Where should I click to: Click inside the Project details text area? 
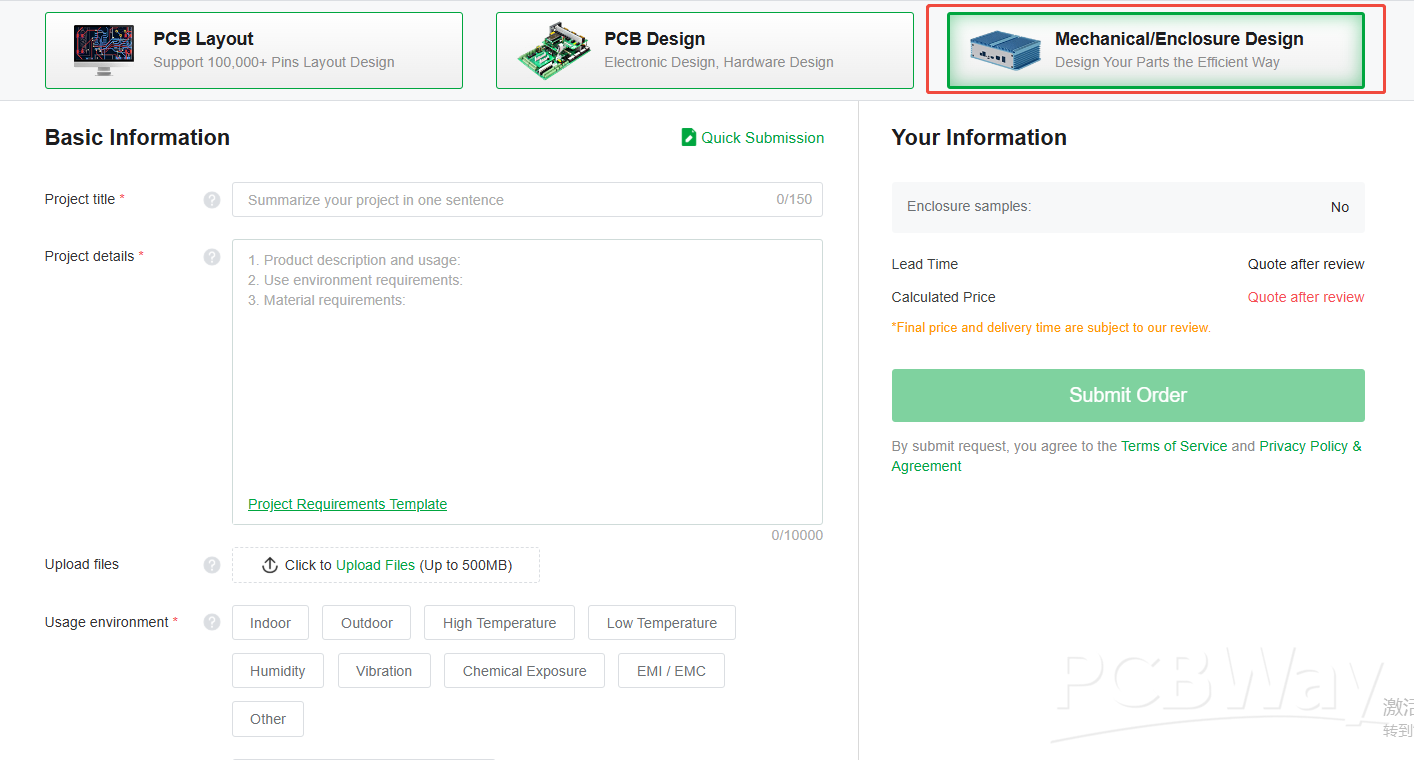527,390
